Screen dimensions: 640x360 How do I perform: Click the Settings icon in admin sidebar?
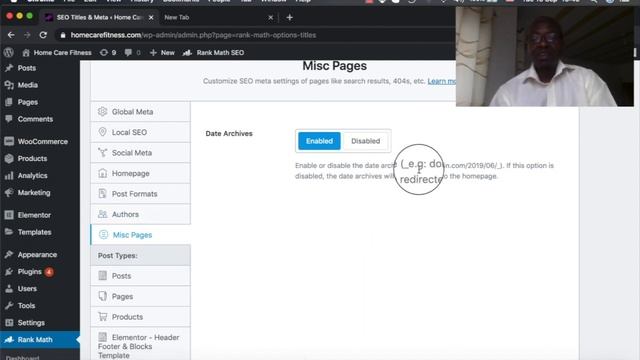pyautogui.click(x=9, y=322)
